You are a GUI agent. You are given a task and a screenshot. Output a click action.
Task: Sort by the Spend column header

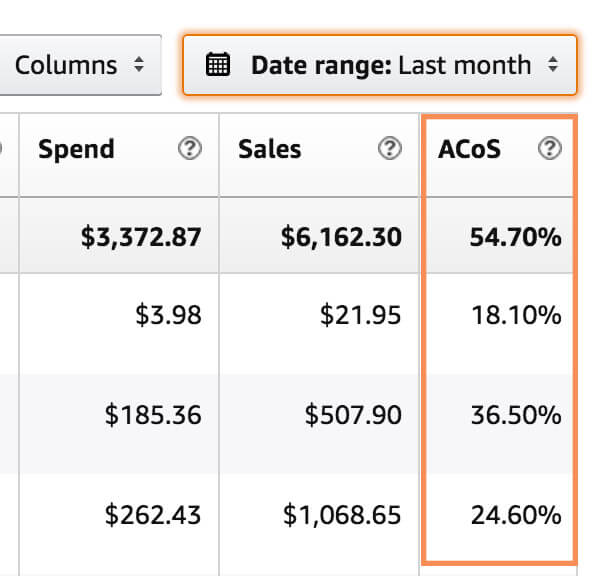click(77, 150)
